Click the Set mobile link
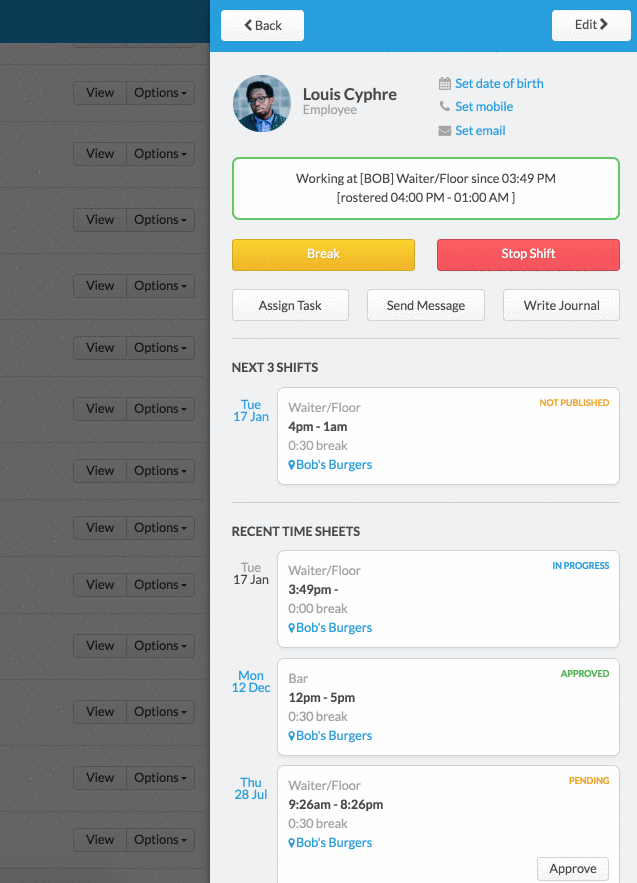637x883 pixels. [484, 107]
